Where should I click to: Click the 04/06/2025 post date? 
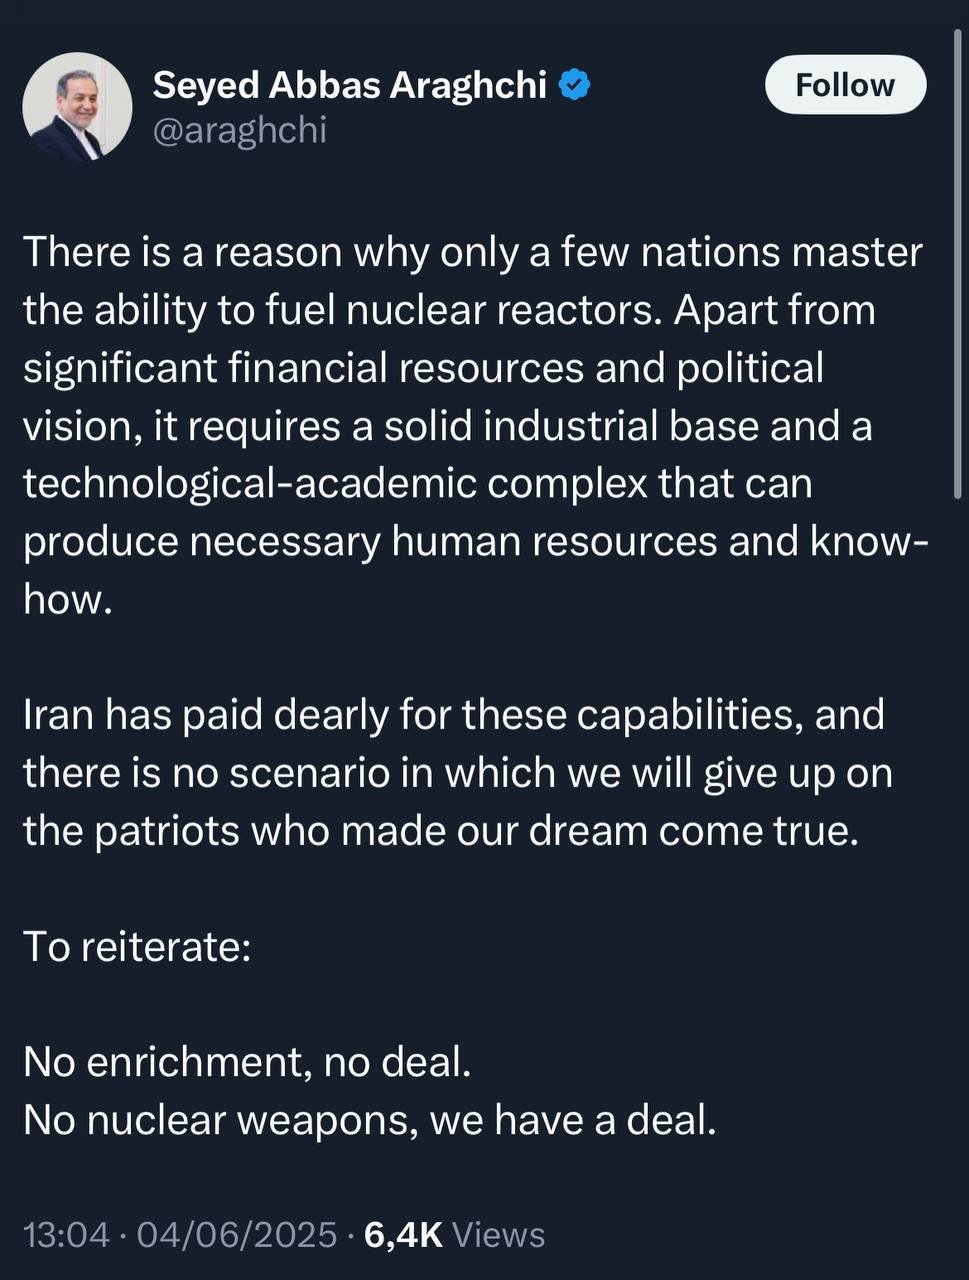pos(236,1235)
